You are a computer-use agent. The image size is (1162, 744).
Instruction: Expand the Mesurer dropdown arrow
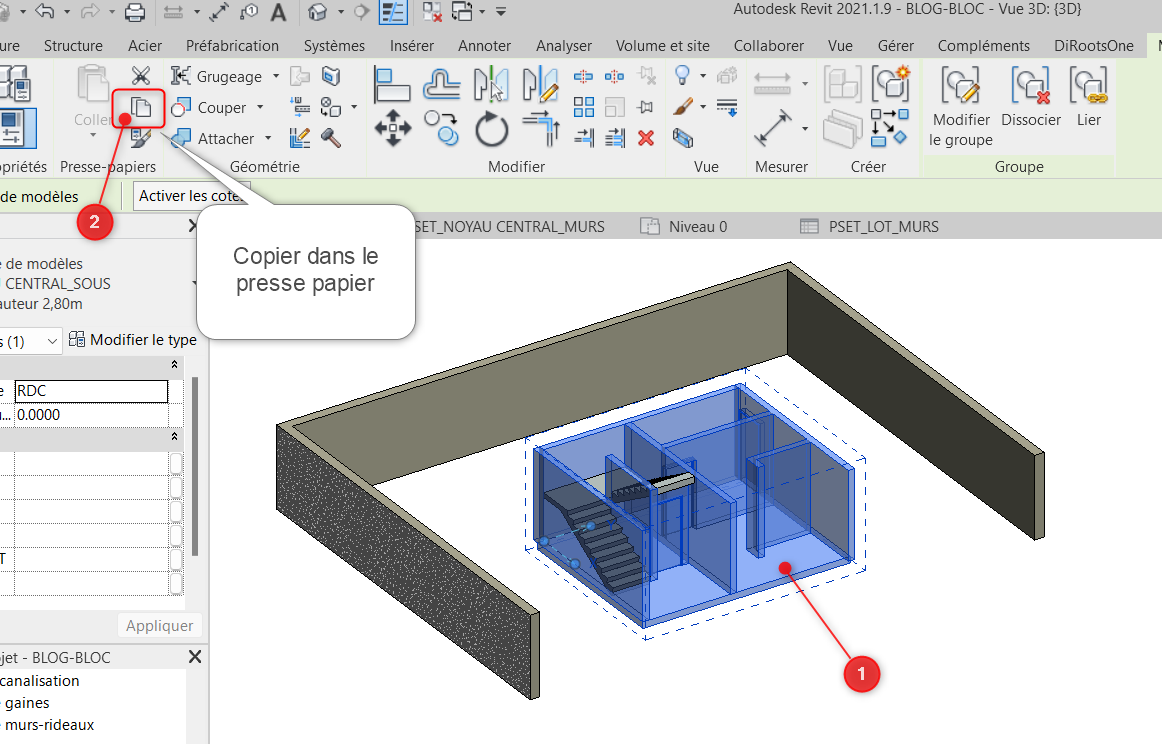tap(806, 128)
